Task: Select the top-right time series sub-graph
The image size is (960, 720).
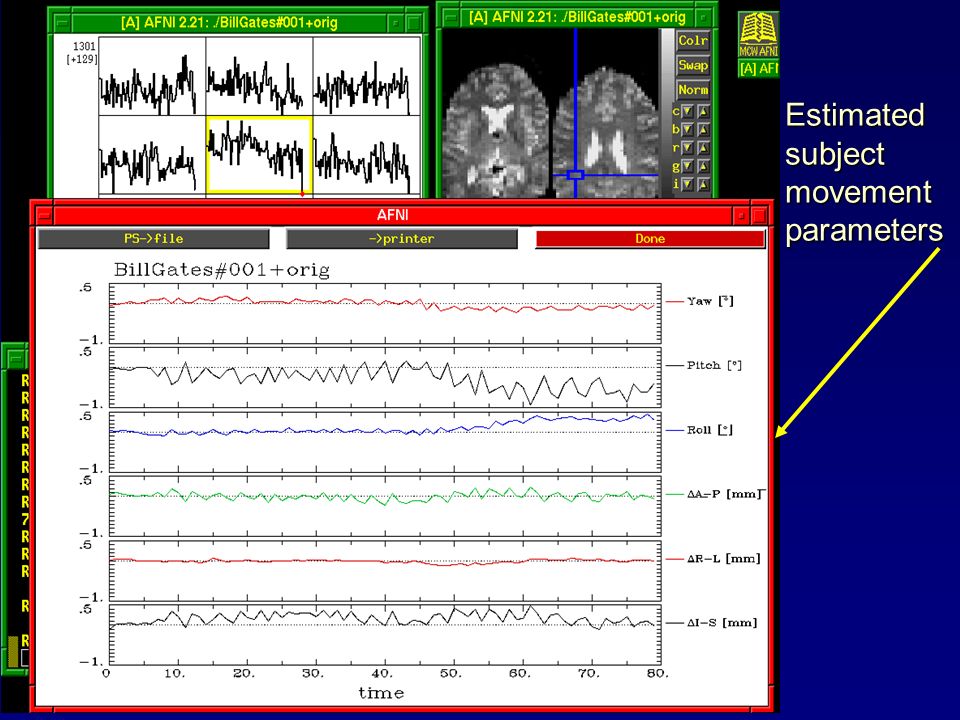Action: [367, 76]
